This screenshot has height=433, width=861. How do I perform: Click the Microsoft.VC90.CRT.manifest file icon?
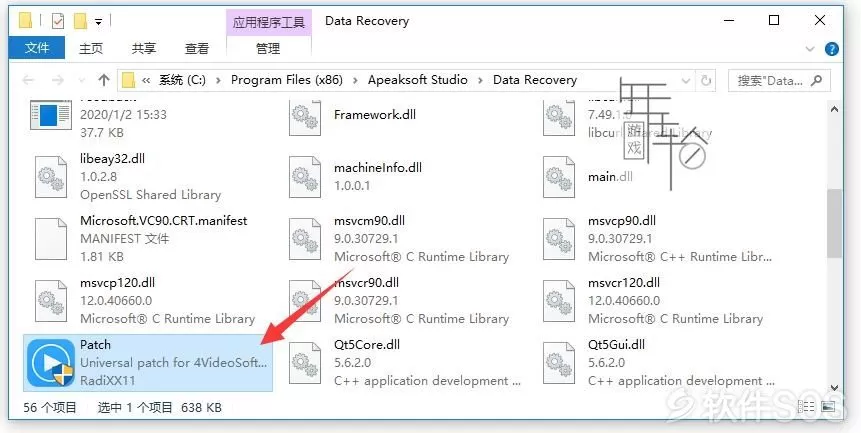coord(51,239)
